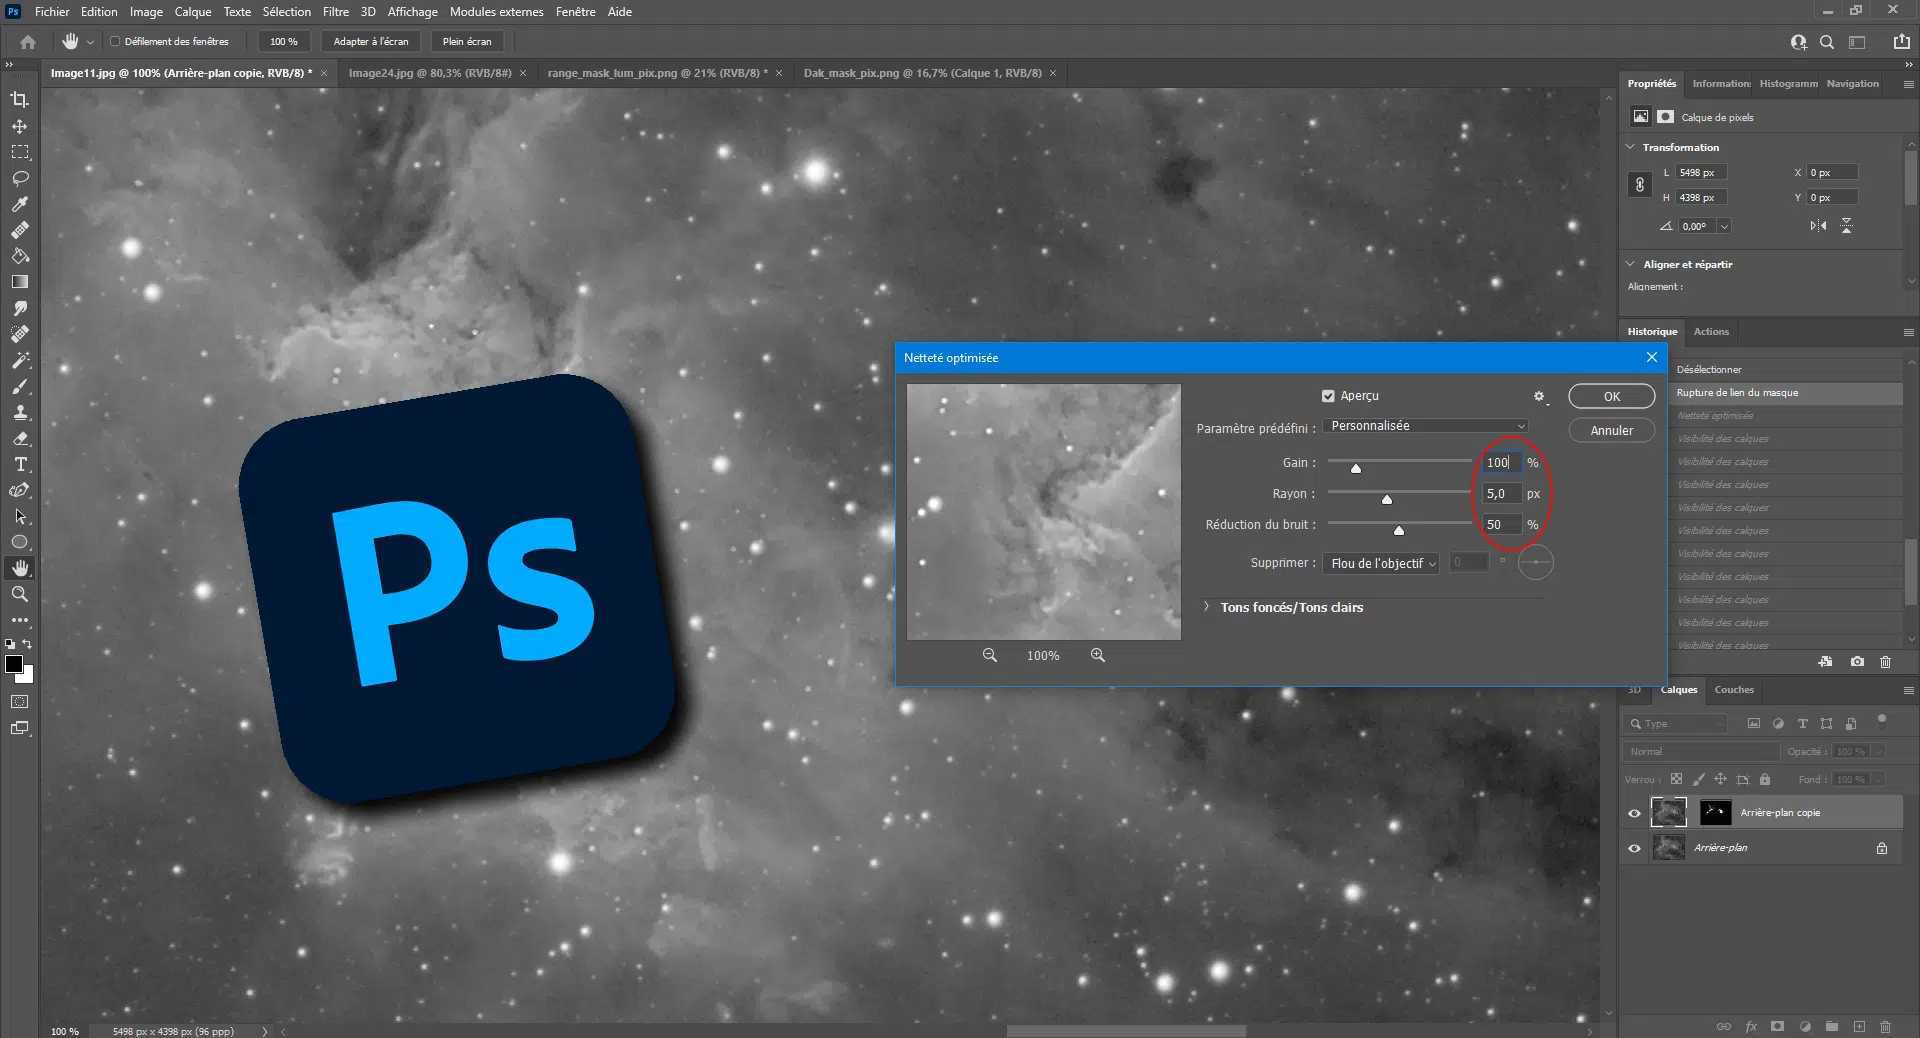Click the Rayon slider handle
The image size is (1920, 1038).
[1387, 499]
